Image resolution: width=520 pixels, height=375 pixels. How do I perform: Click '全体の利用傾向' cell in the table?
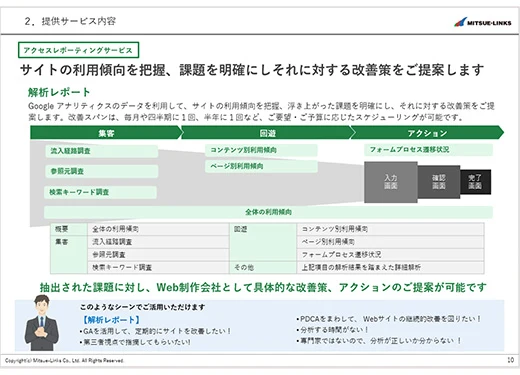(x=158, y=229)
